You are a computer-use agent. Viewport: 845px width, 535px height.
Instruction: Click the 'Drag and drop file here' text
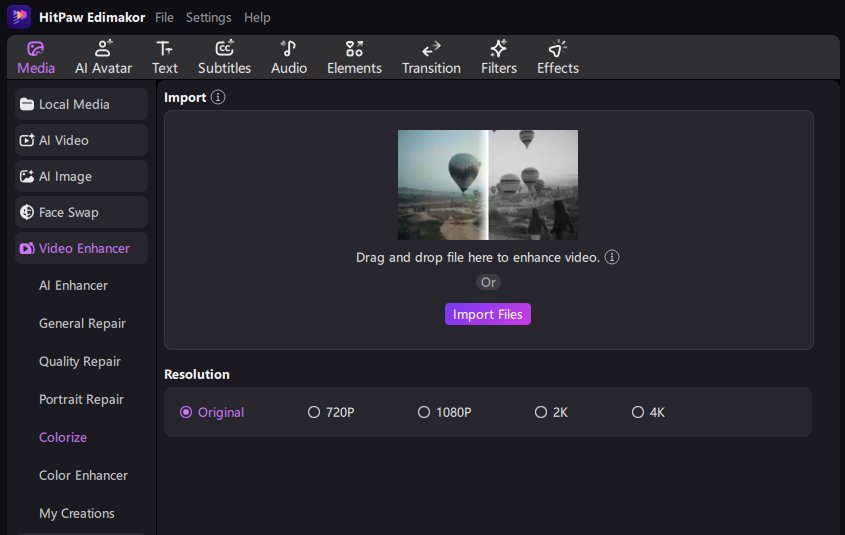(x=477, y=258)
